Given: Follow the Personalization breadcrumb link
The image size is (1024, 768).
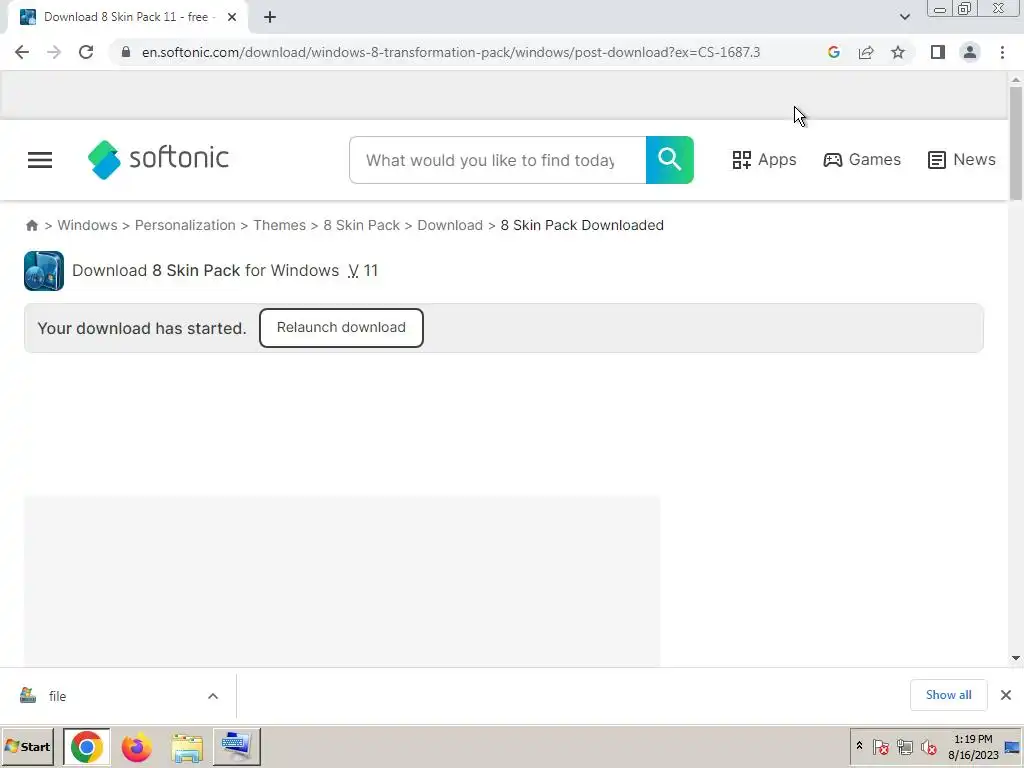Looking at the screenshot, I should click(x=185, y=225).
